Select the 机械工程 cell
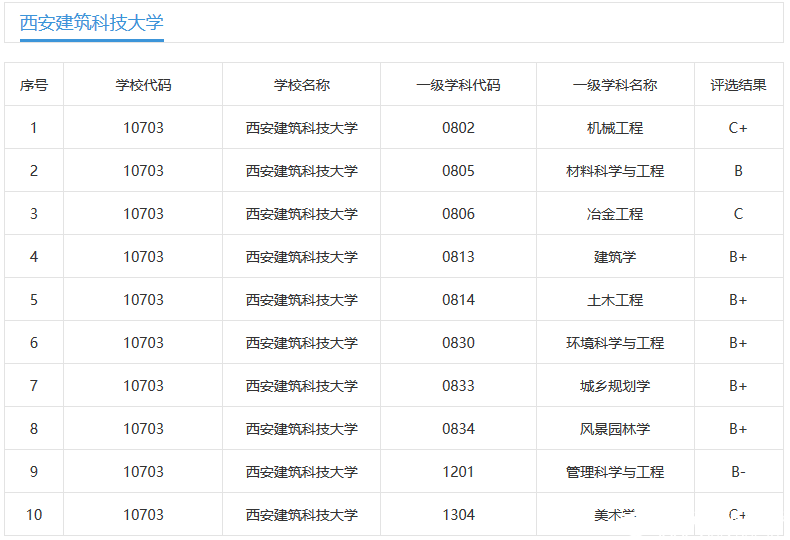The height and width of the screenshot is (540, 790). click(x=615, y=128)
